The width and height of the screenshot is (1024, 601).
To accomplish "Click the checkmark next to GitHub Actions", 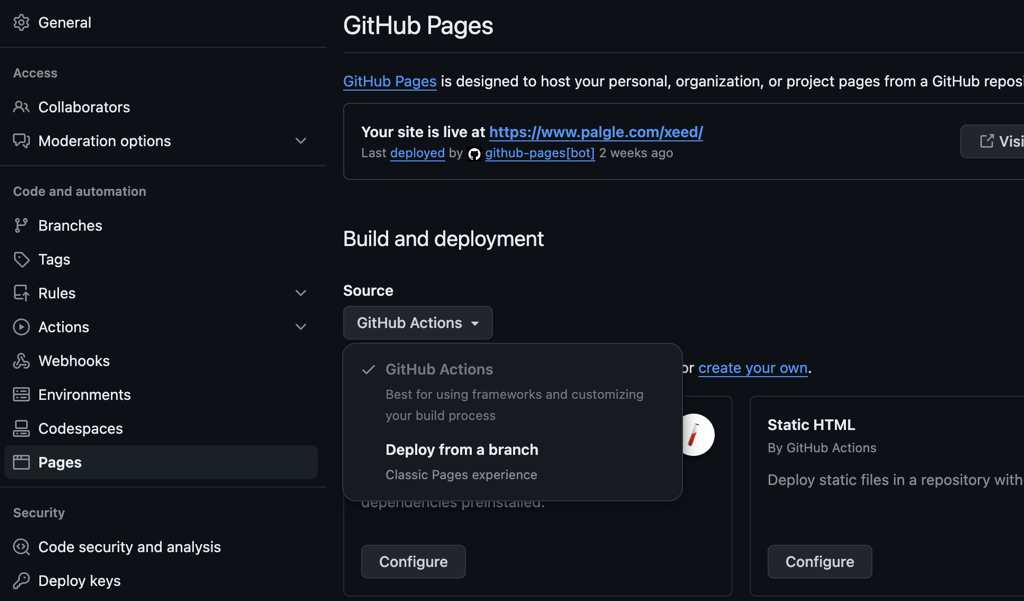I will 368,370.
